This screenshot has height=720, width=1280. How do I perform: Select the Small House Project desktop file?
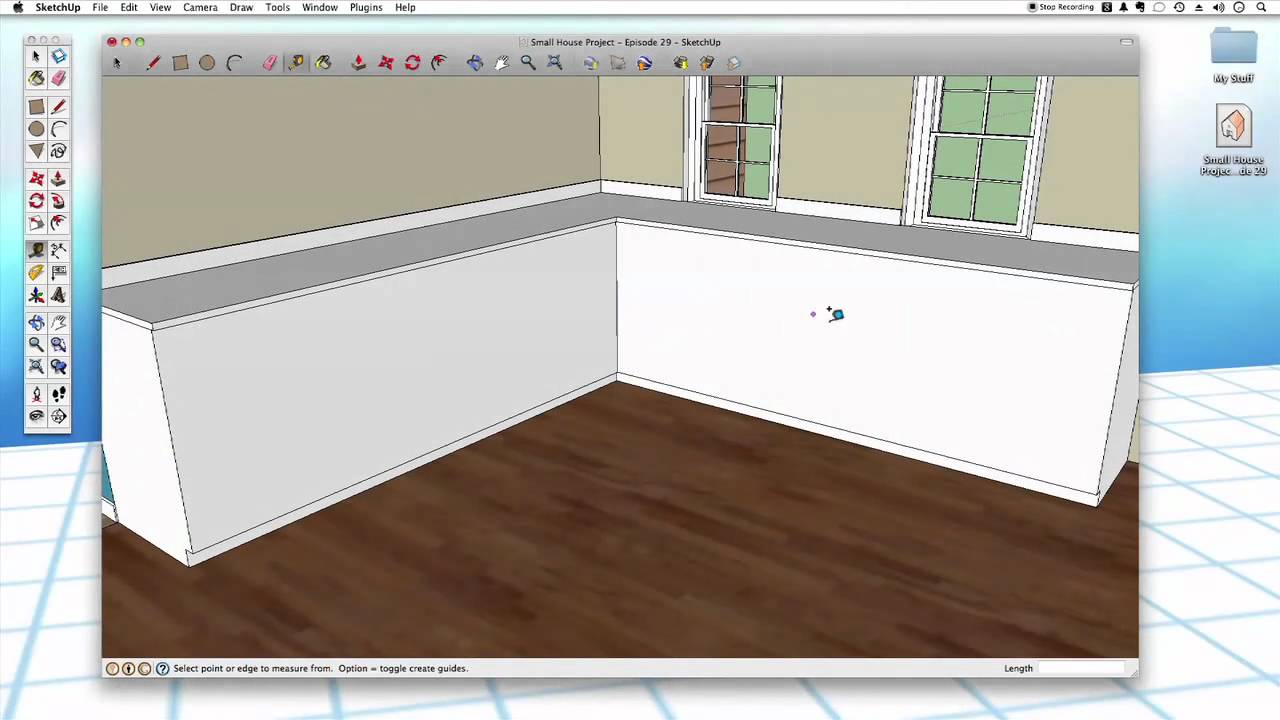(1233, 141)
